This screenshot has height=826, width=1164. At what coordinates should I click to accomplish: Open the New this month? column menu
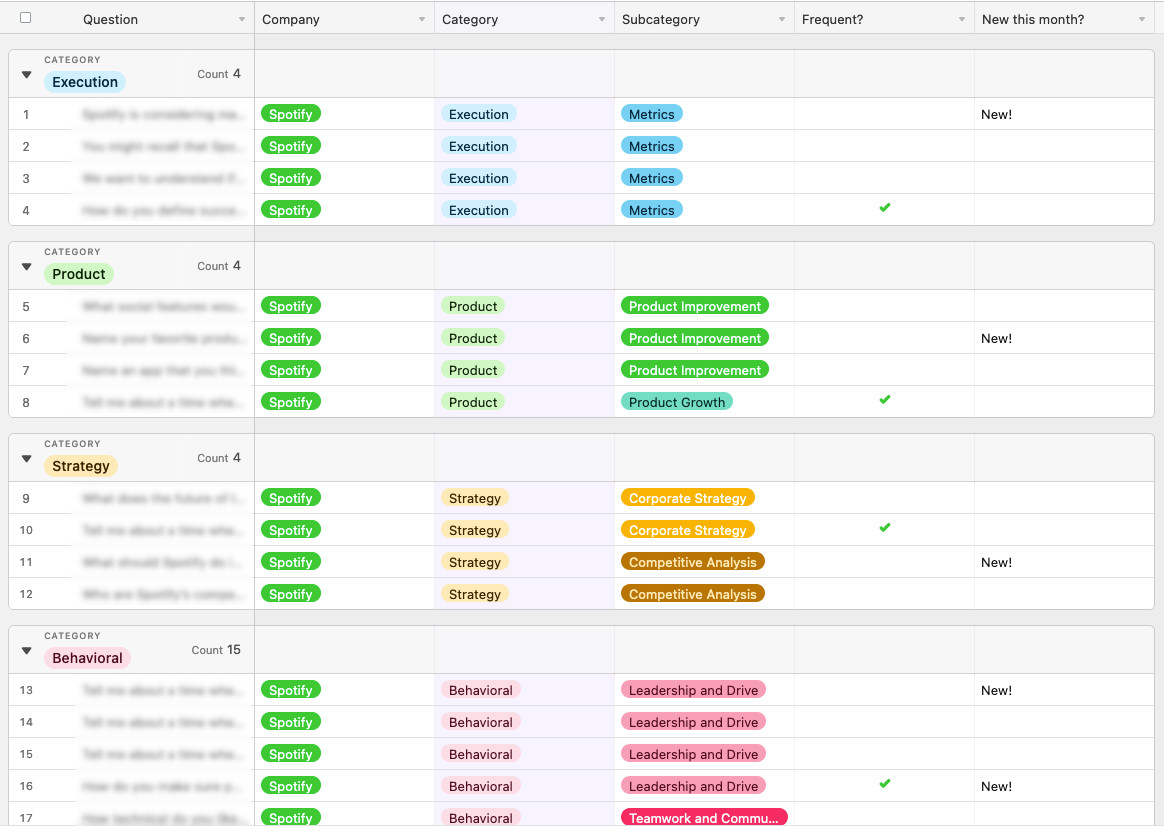pyautogui.click(x=1142, y=20)
